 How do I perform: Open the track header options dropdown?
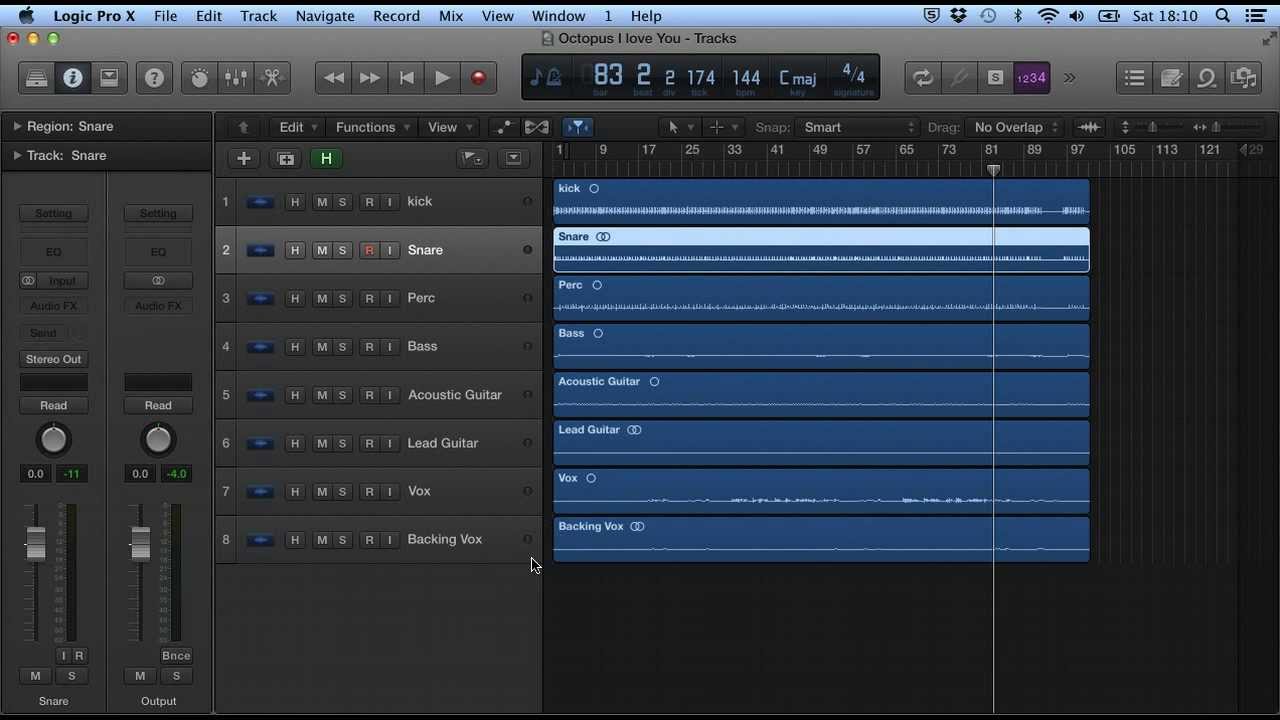point(513,158)
